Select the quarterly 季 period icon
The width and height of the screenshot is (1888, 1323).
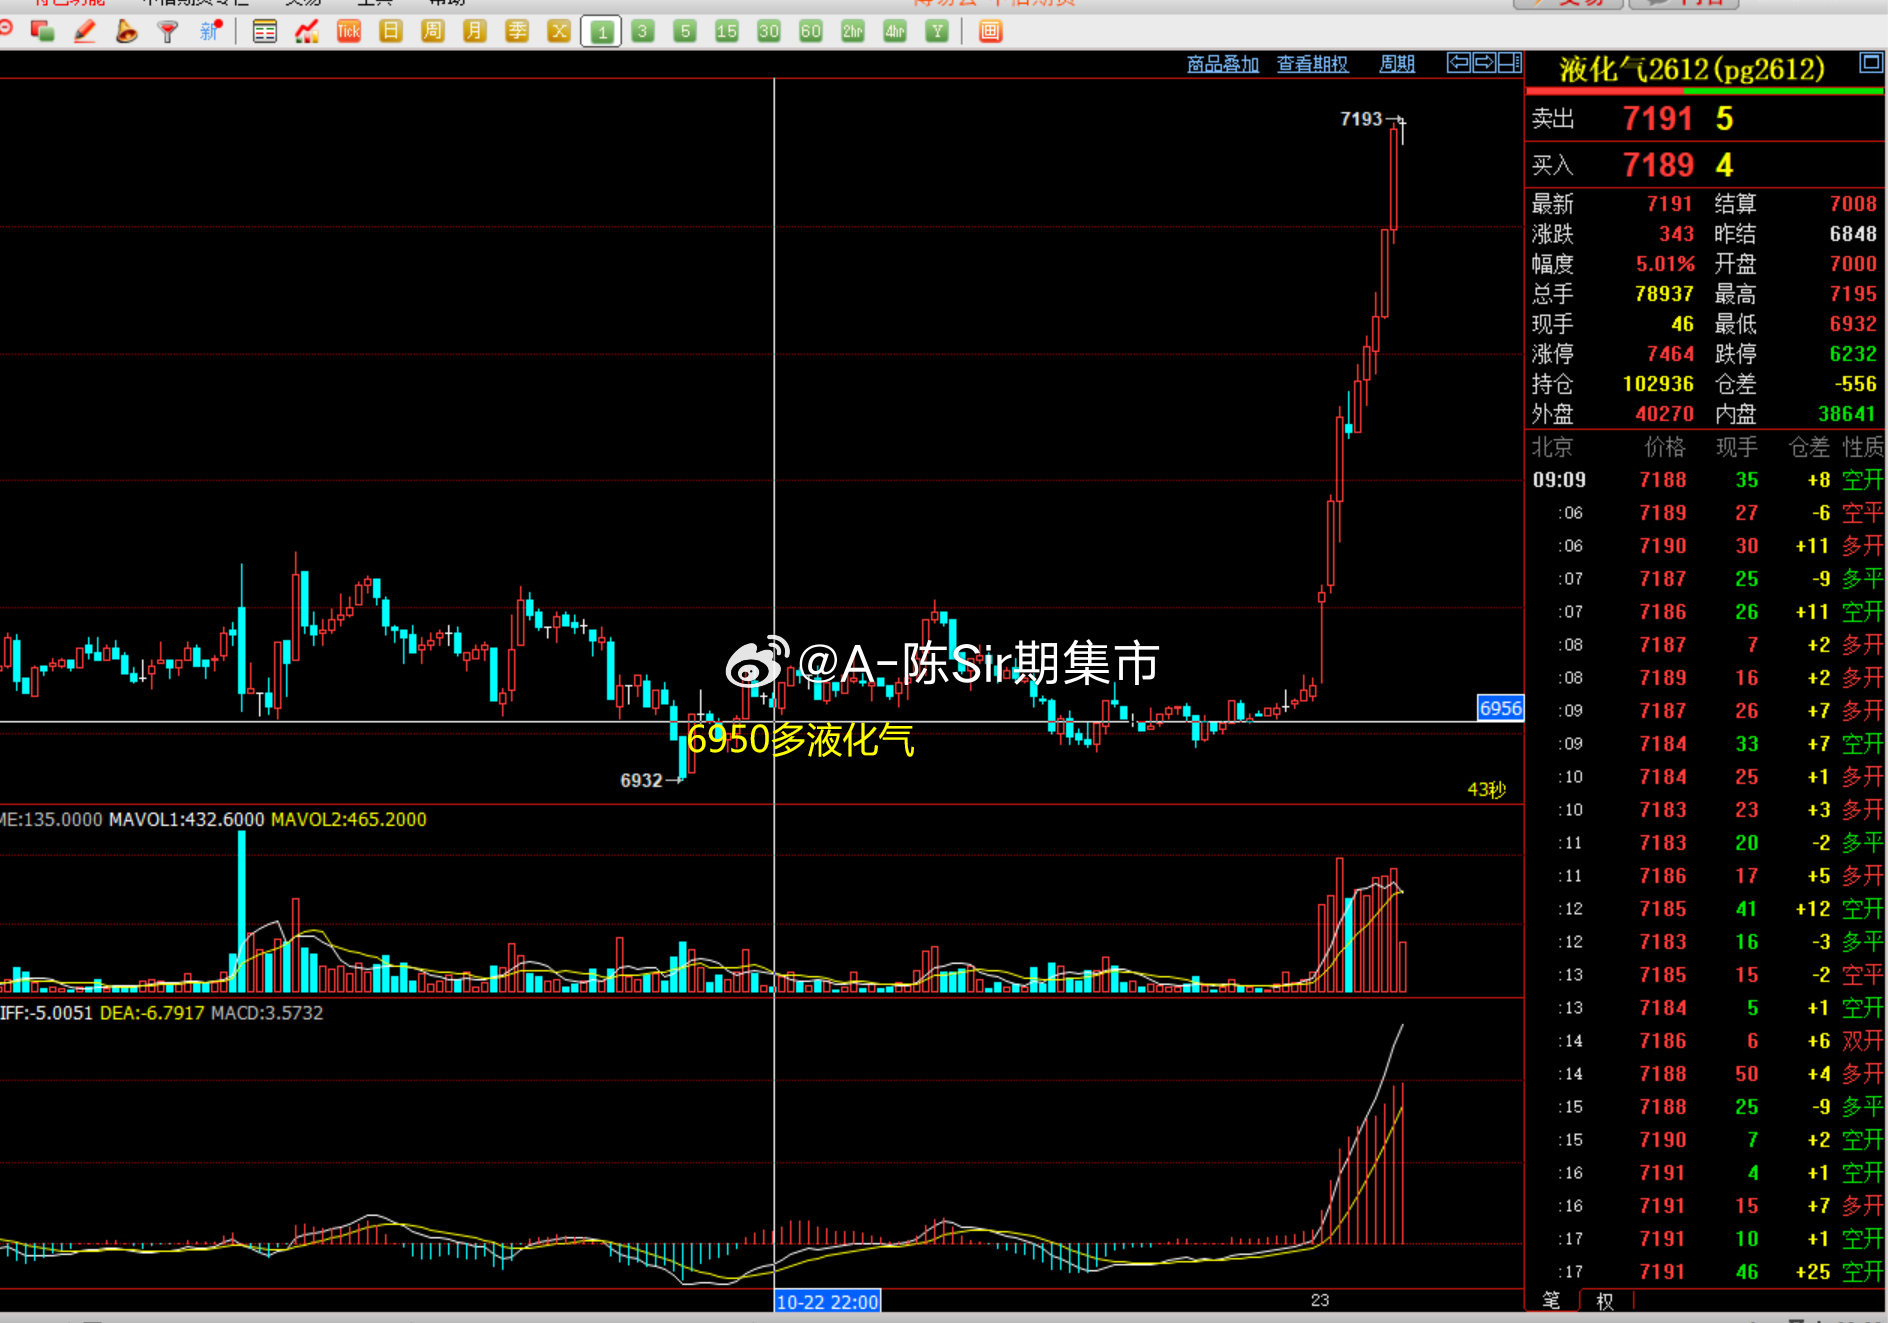click(x=517, y=32)
